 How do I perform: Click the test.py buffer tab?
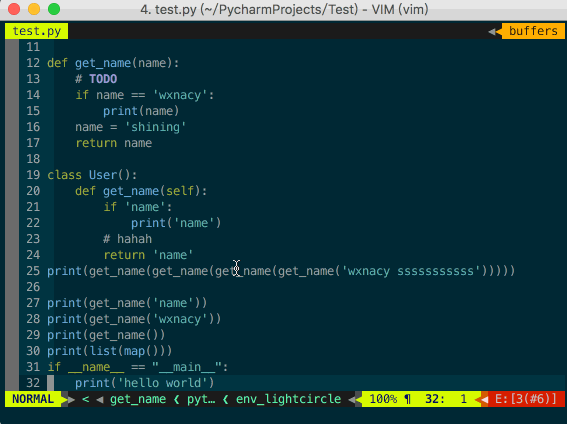pyautogui.click(x=36, y=31)
